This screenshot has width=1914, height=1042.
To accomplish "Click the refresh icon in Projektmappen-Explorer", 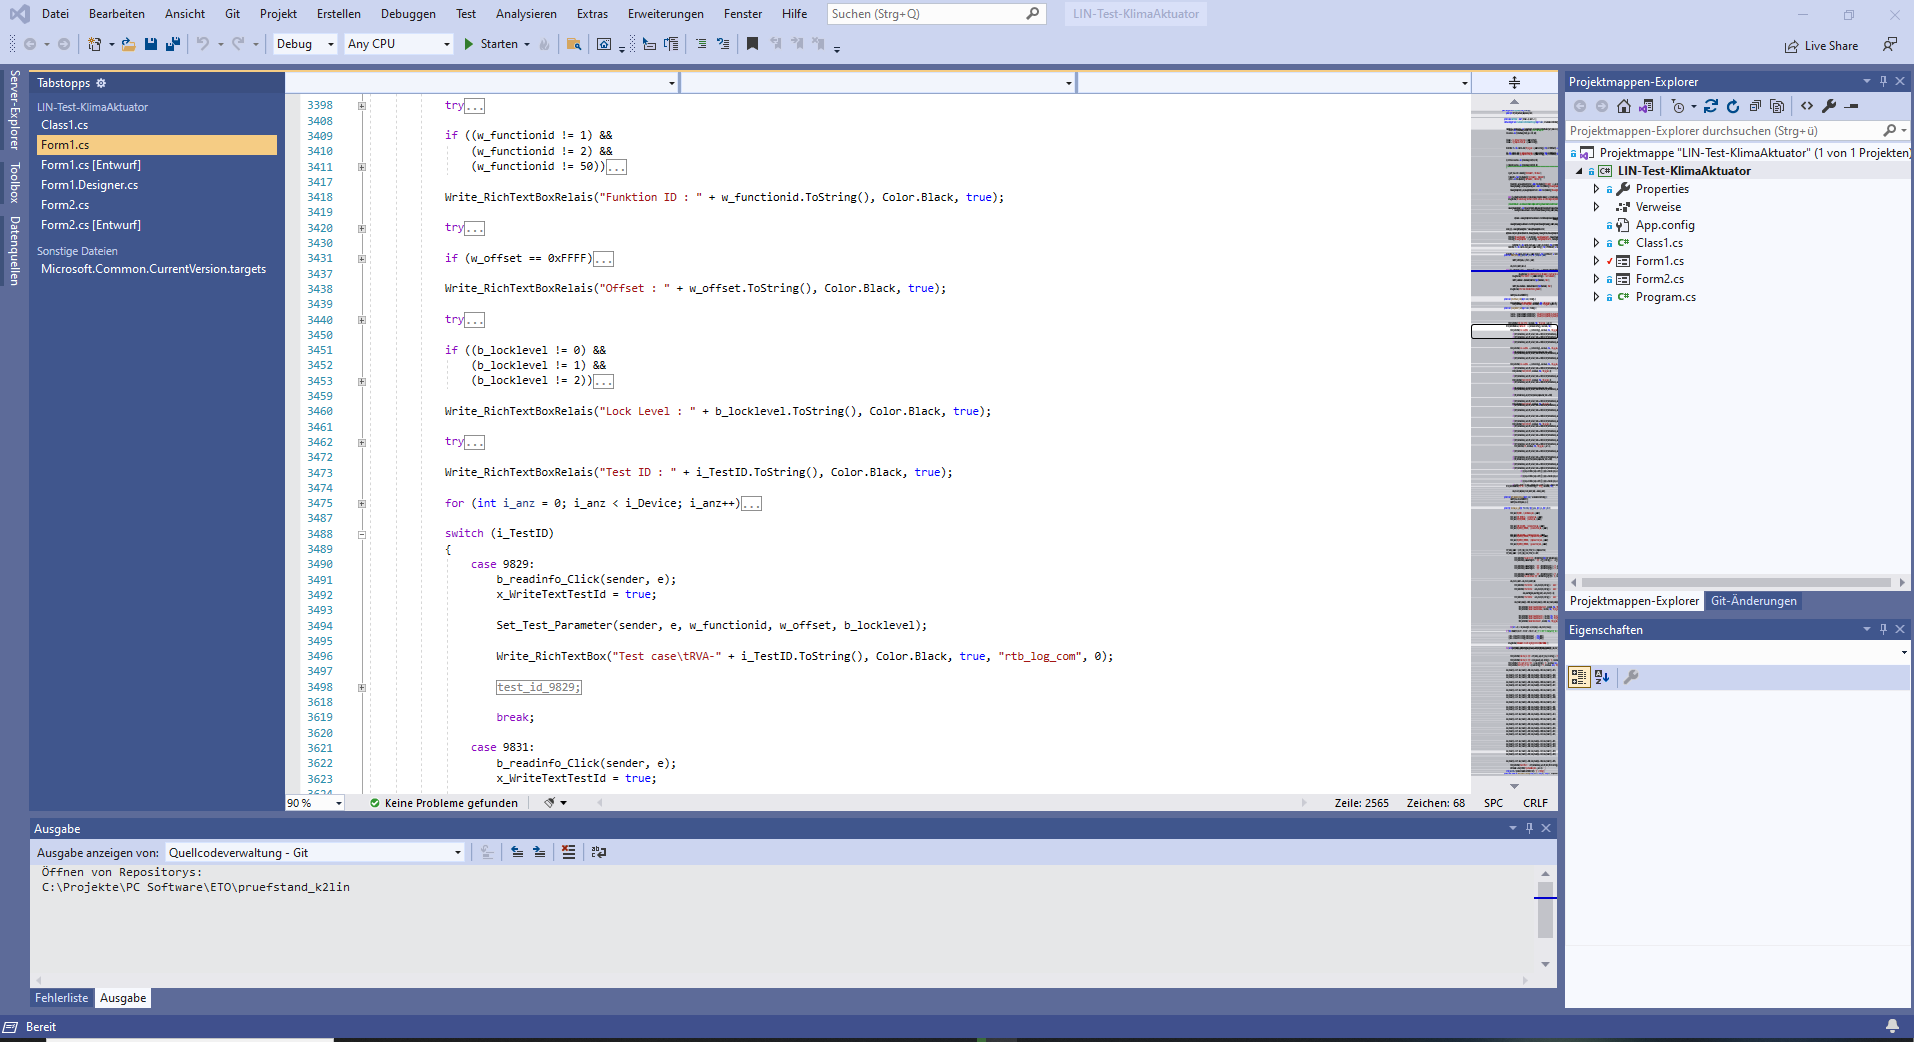I will click(1733, 106).
